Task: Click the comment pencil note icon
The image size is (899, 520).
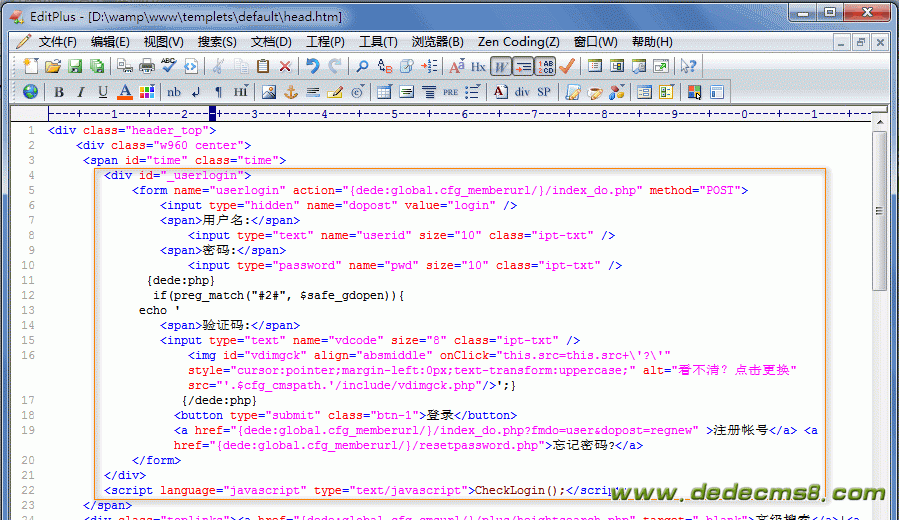Action: click(x=335, y=92)
